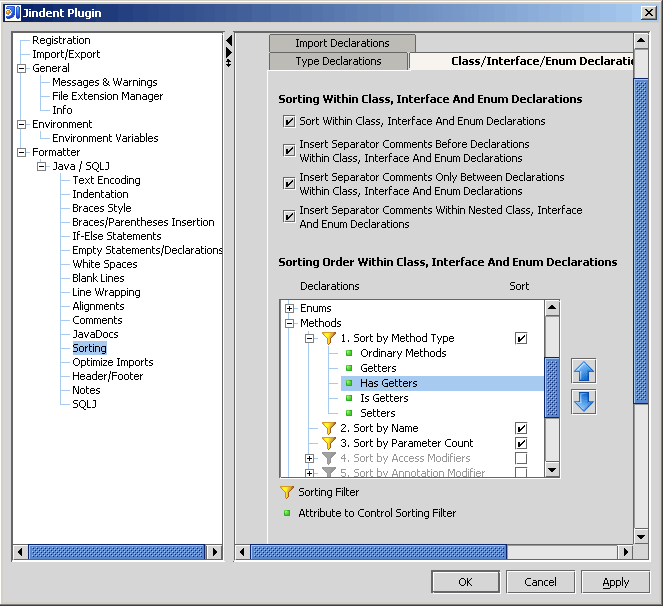Screen dimensions: 663x606
Task: Enable the Sort by Access Modifiers checkbox
Action: (521, 458)
